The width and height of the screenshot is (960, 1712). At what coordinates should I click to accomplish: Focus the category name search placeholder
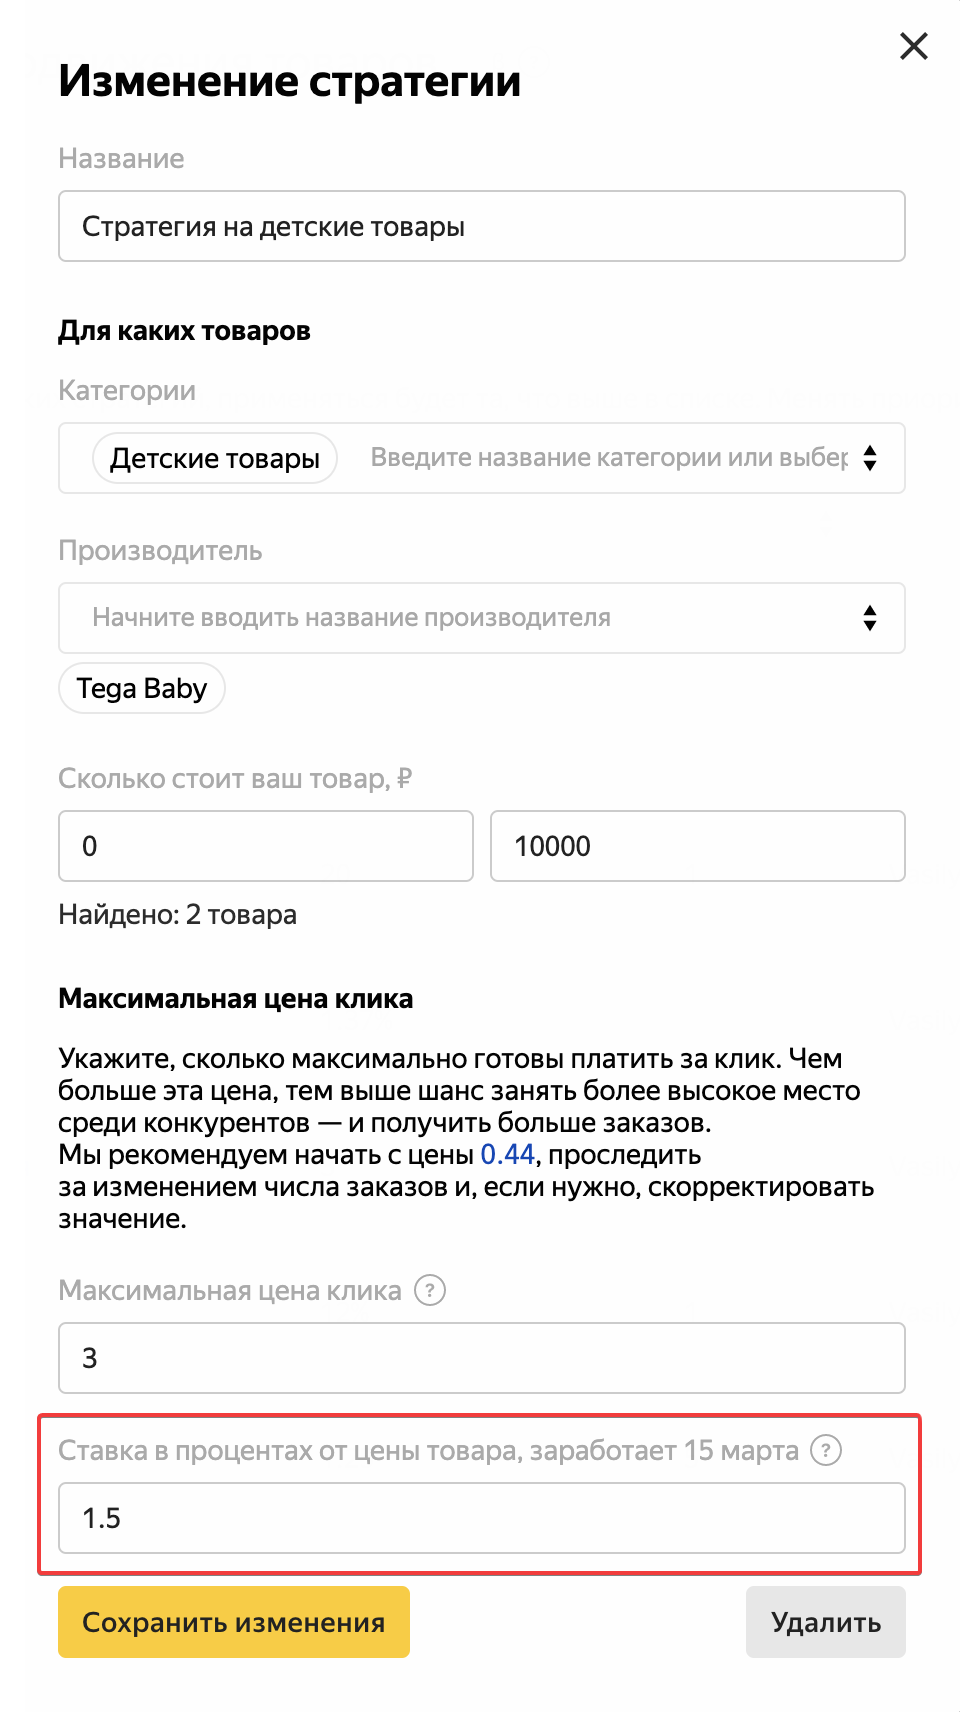point(608,458)
